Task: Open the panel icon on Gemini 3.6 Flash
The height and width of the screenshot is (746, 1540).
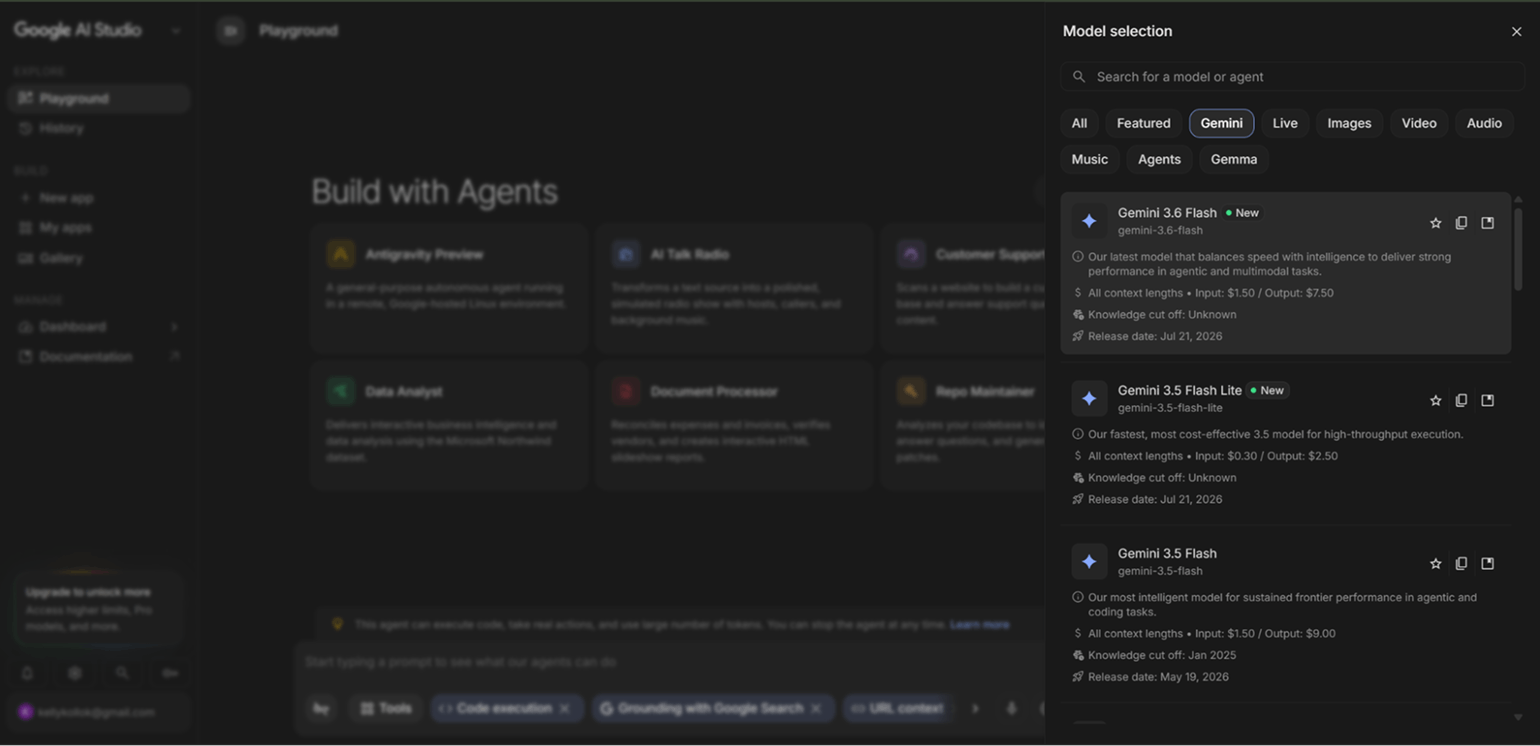Action: click(x=1488, y=223)
